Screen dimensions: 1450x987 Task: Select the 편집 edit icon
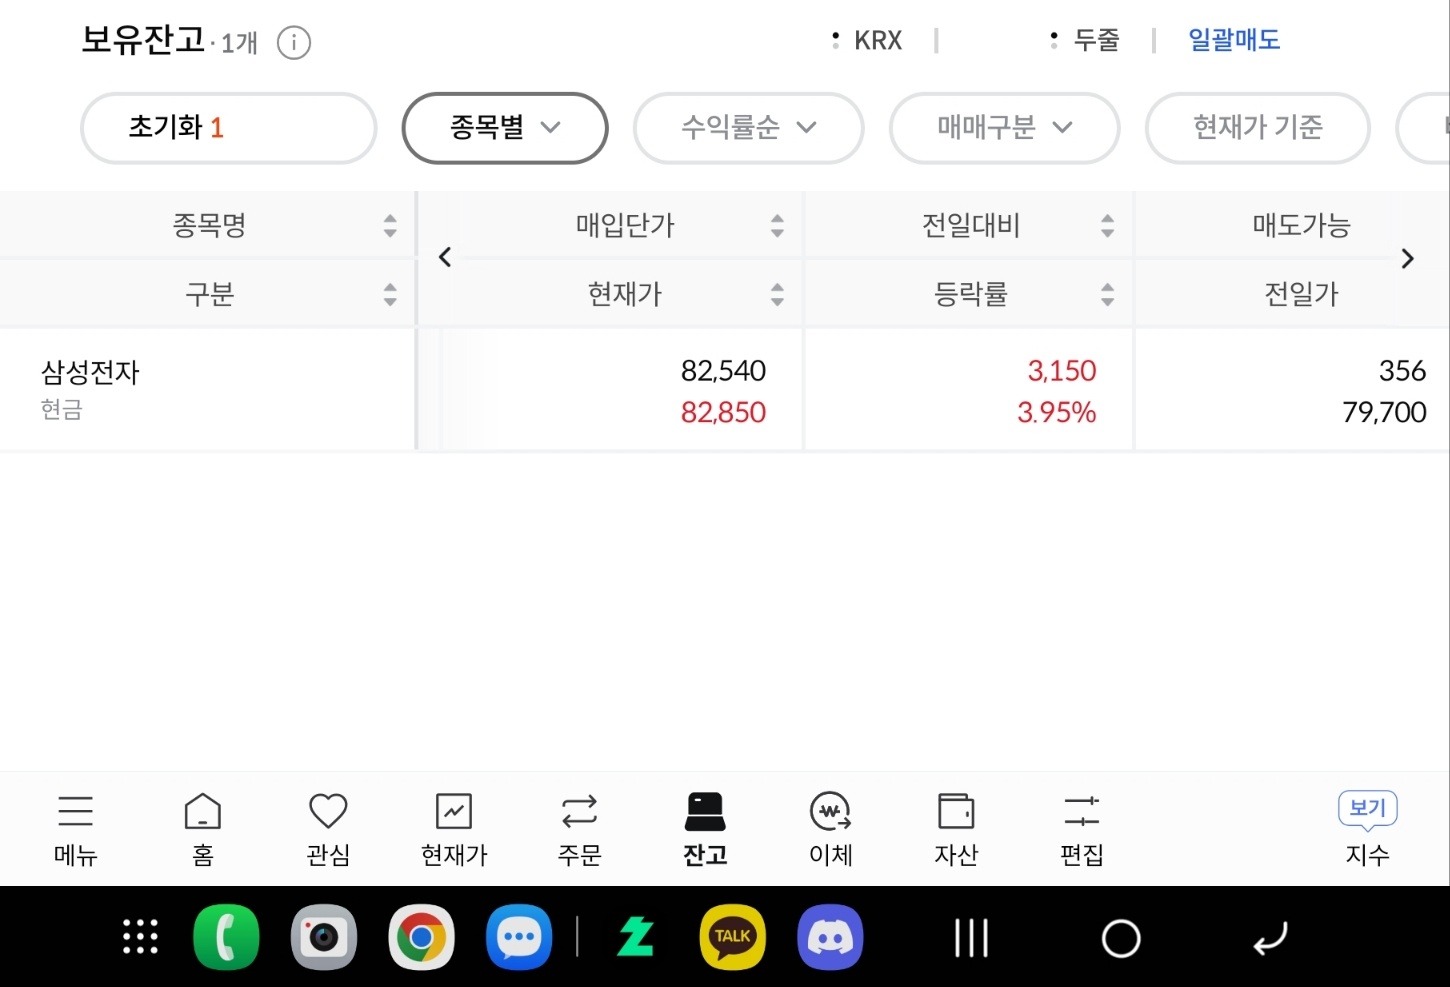pos(1081,828)
